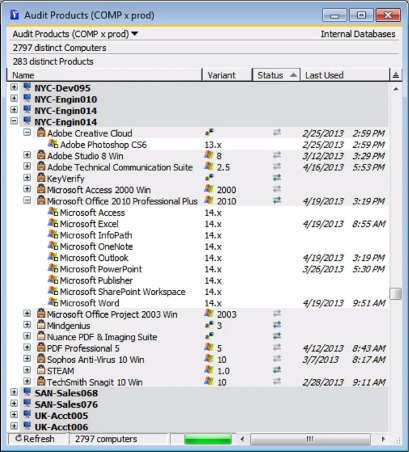
Task: Click the Microsoft InfoPath component icon
Action: click(53, 234)
